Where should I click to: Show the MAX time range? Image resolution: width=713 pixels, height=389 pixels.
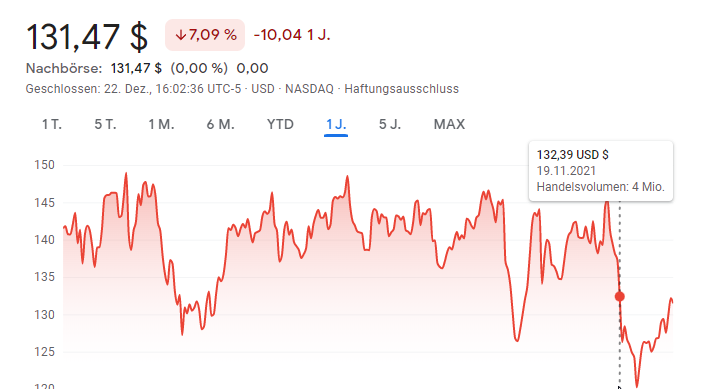(449, 124)
